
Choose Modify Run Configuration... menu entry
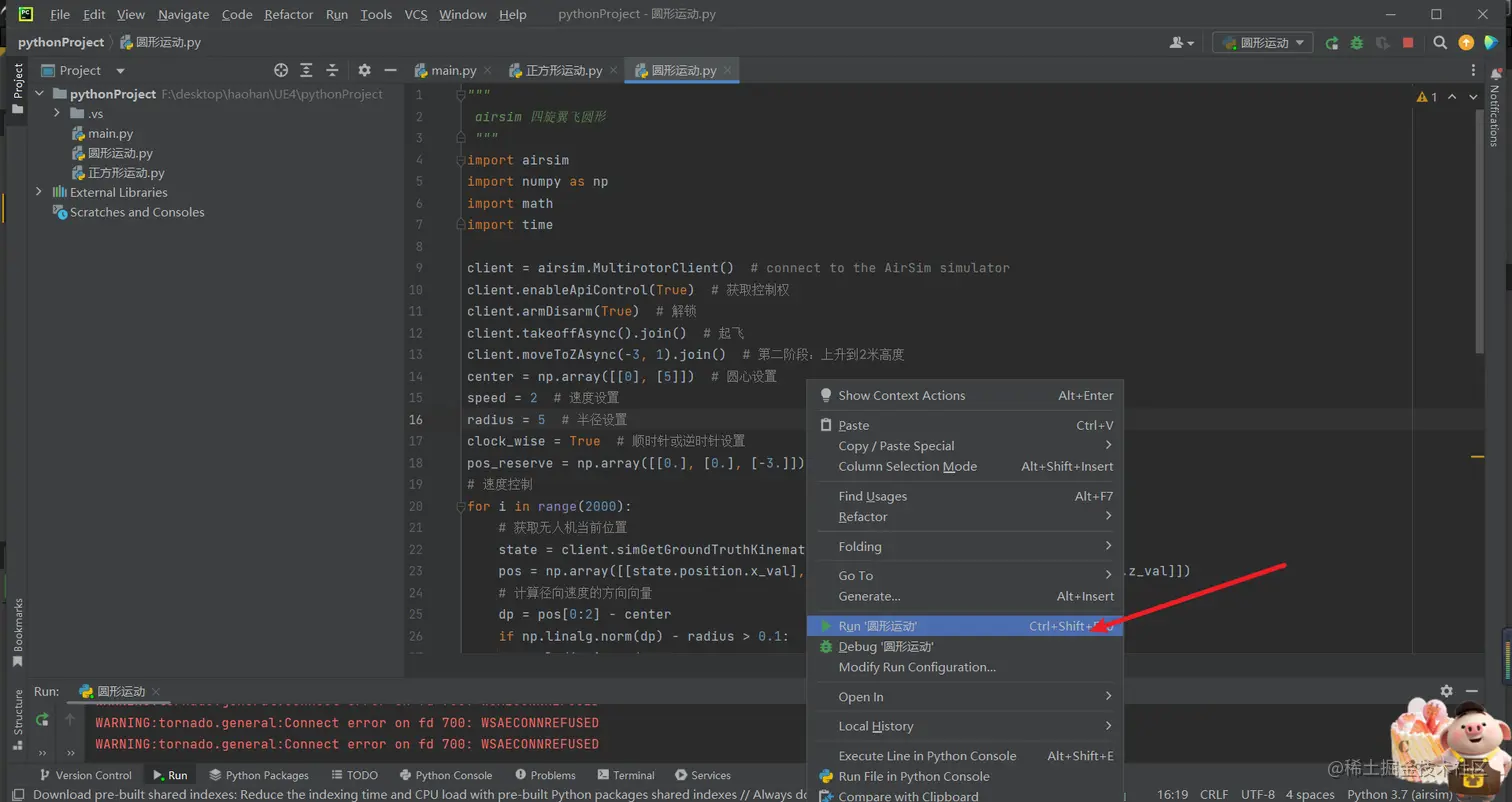(x=916, y=667)
